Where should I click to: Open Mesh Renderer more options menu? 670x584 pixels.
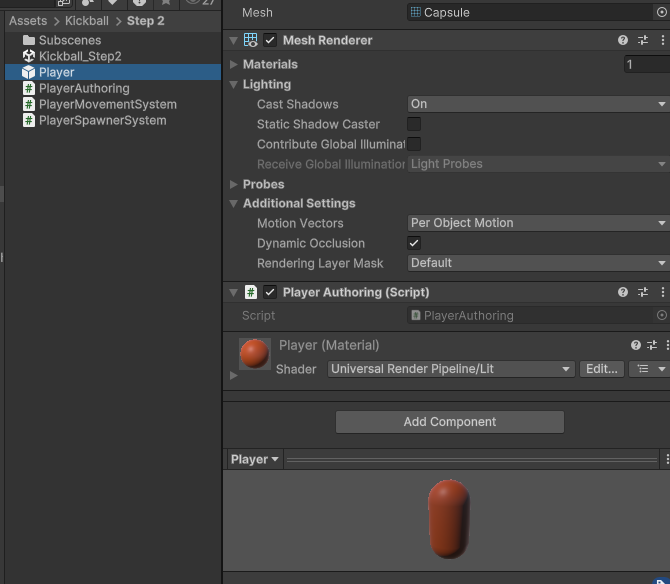(663, 40)
